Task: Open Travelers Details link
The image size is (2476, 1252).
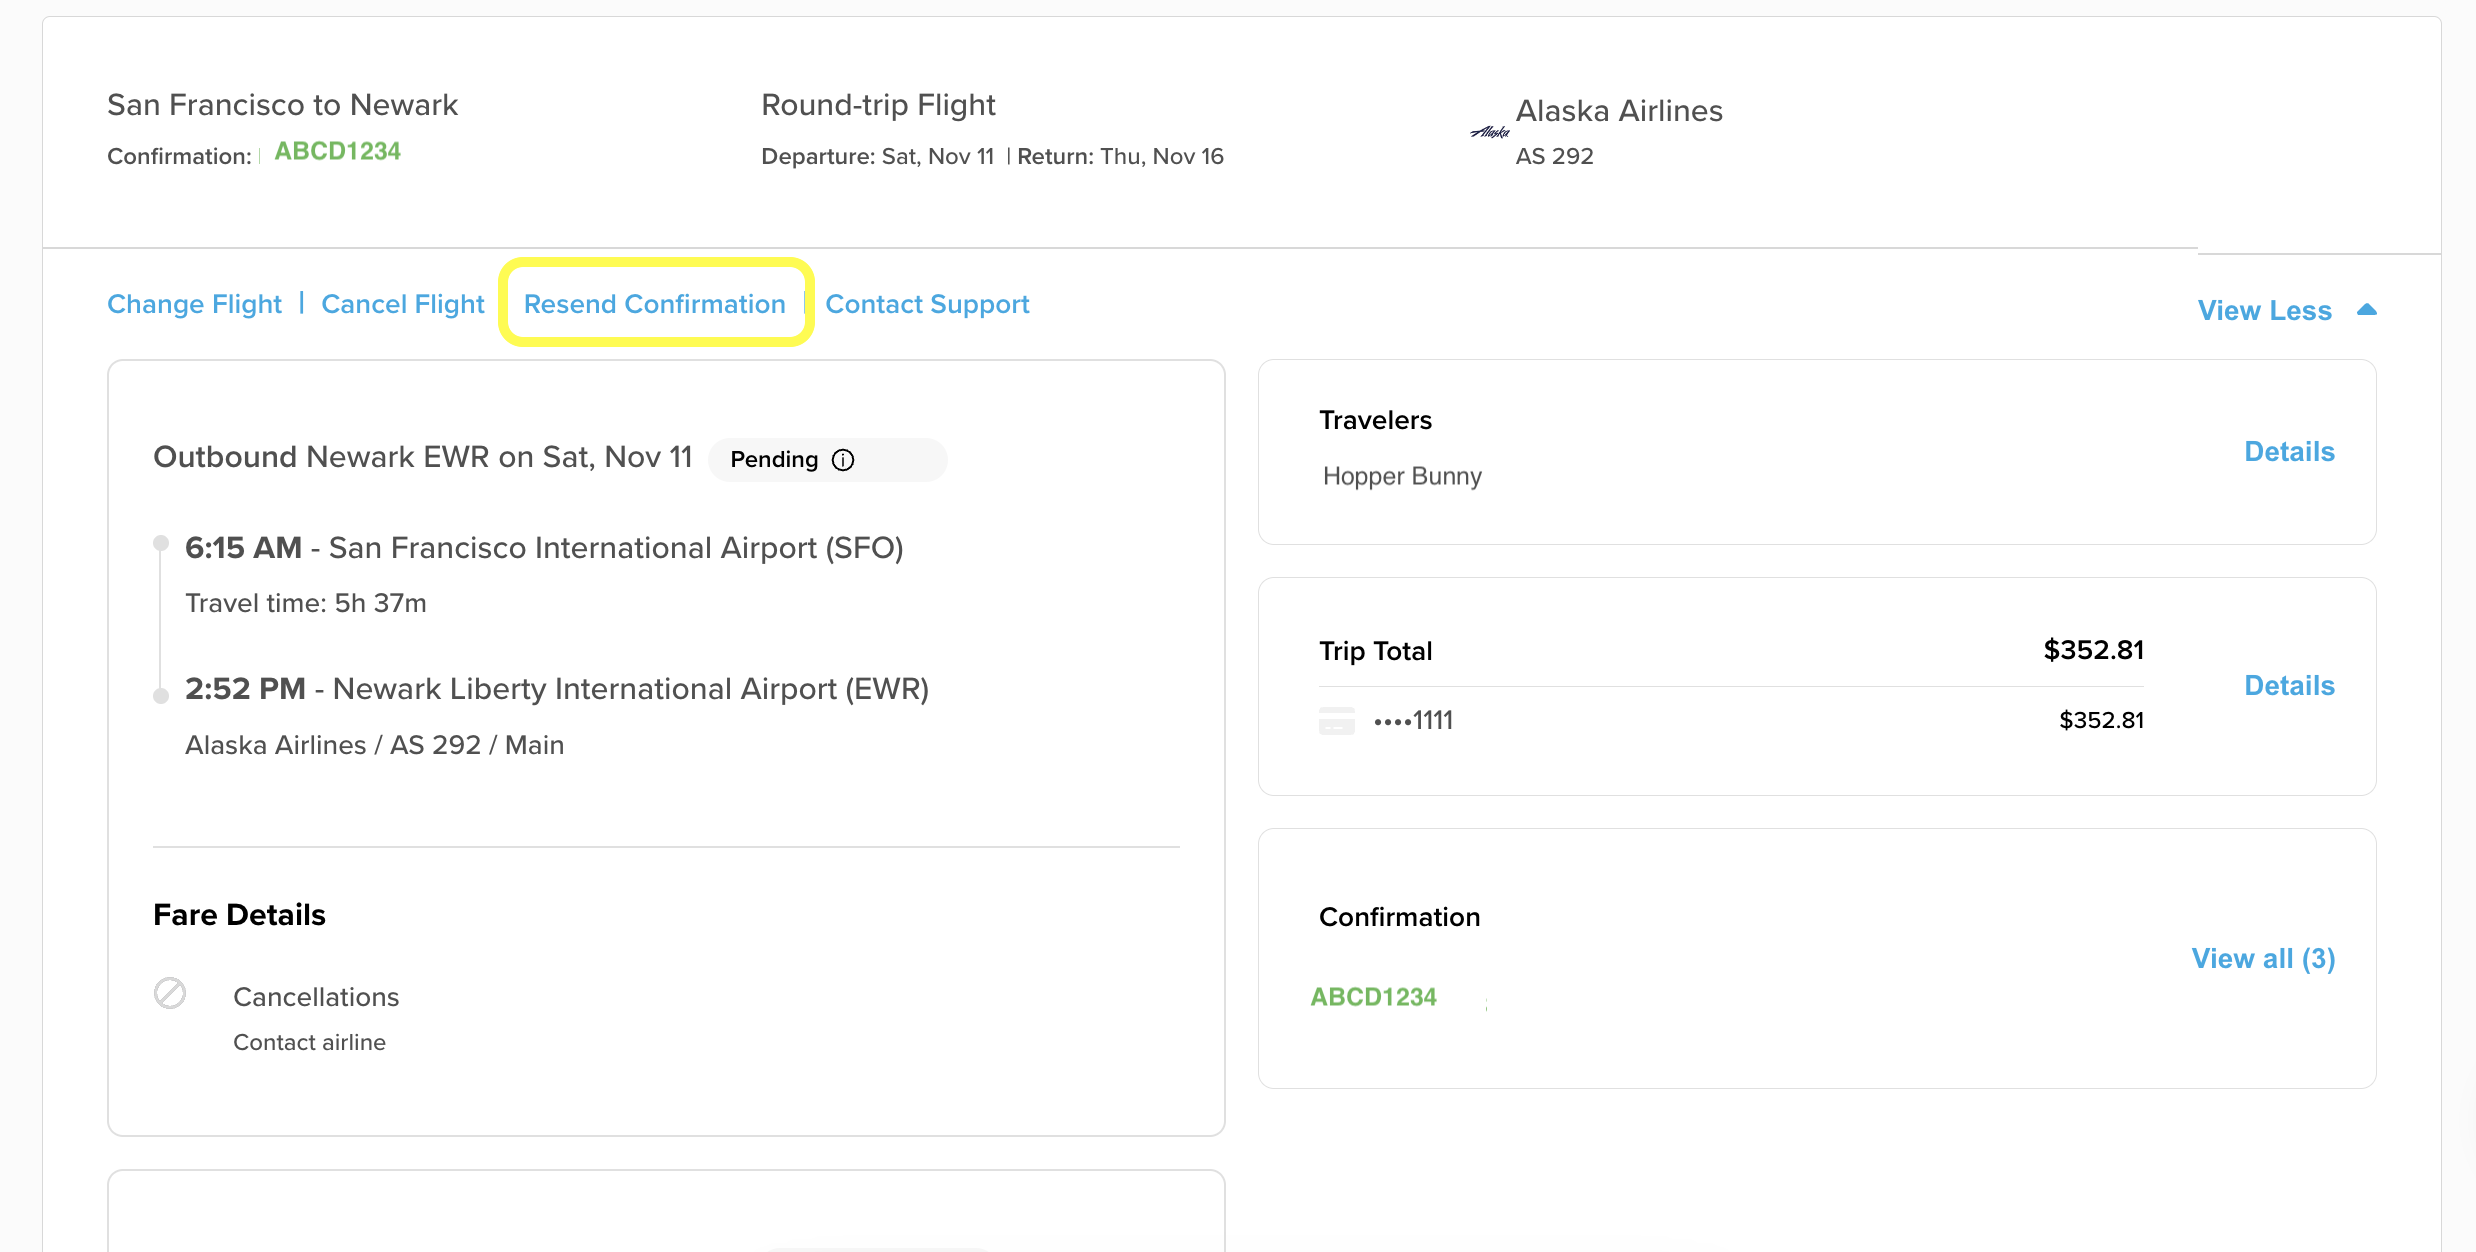Action: [2289, 452]
